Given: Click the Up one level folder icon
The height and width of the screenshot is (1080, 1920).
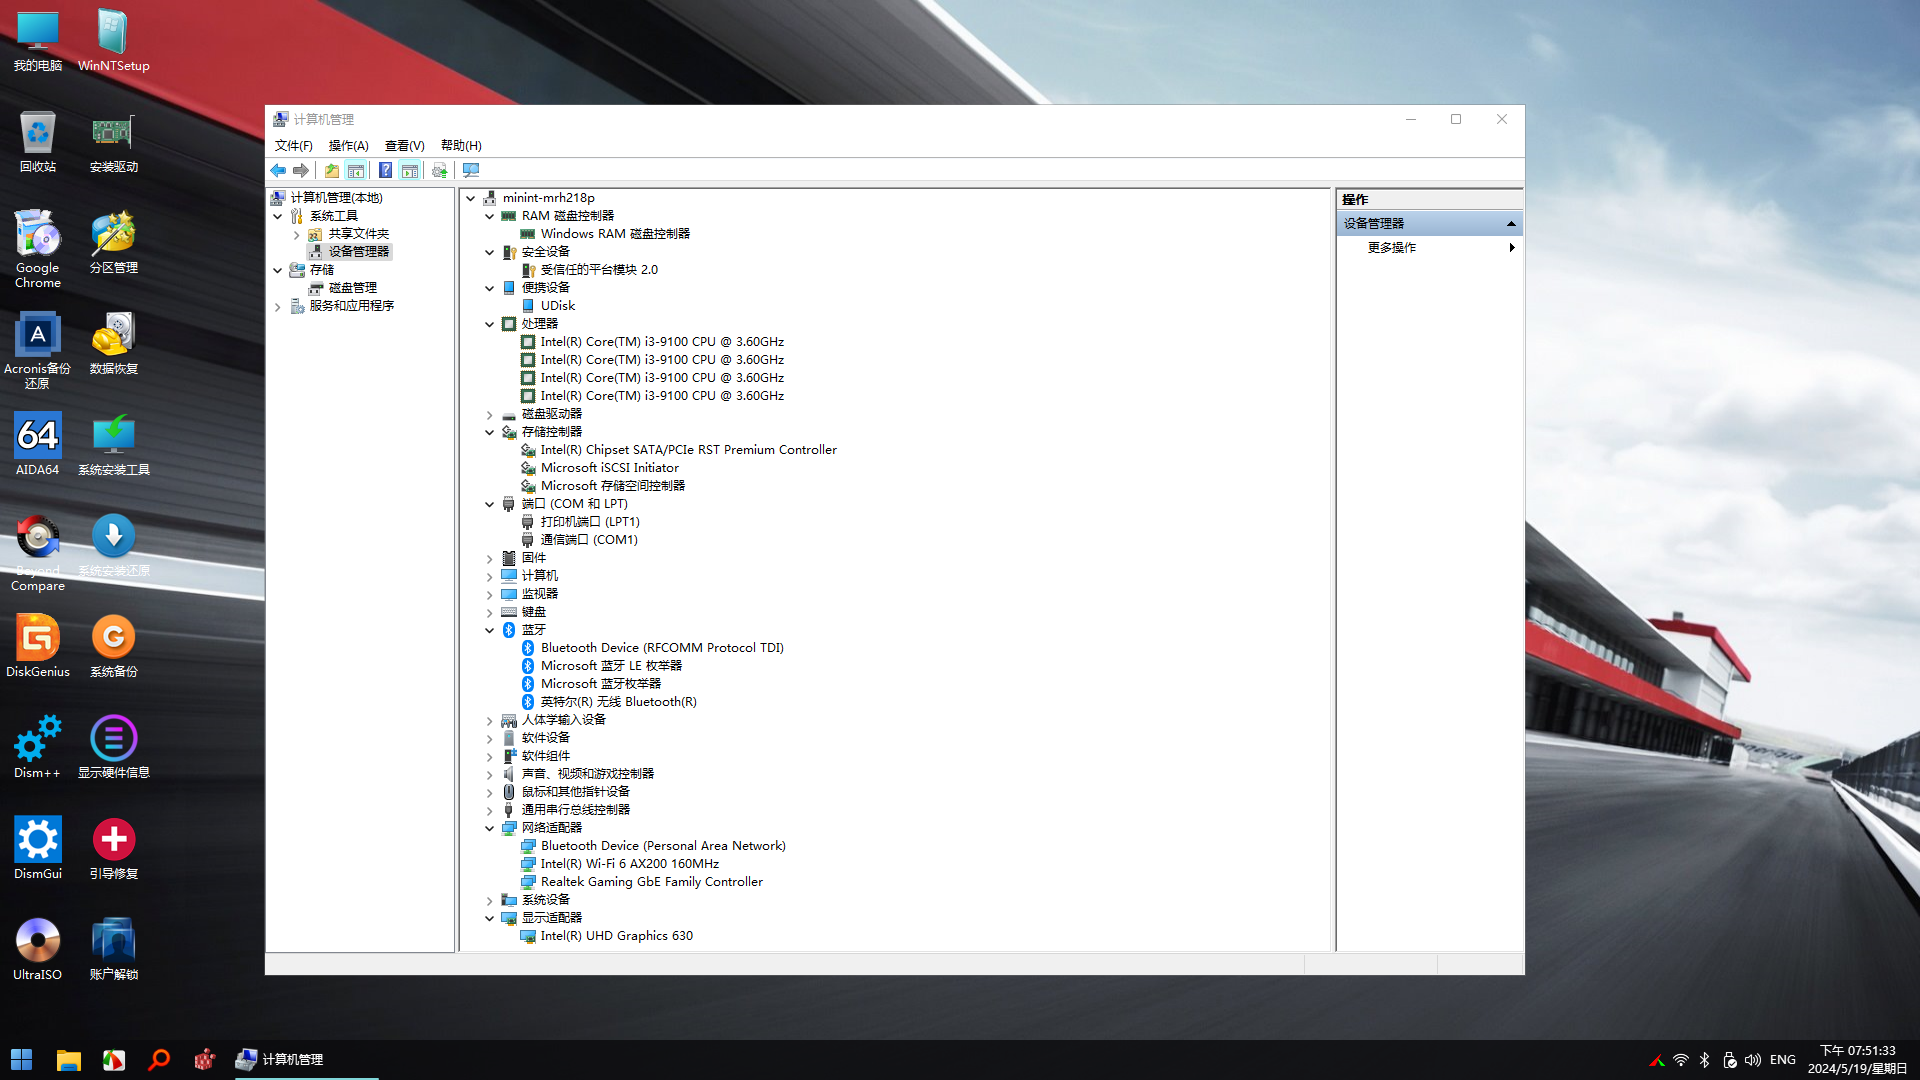Looking at the screenshot, I should [x=332, y=170].
